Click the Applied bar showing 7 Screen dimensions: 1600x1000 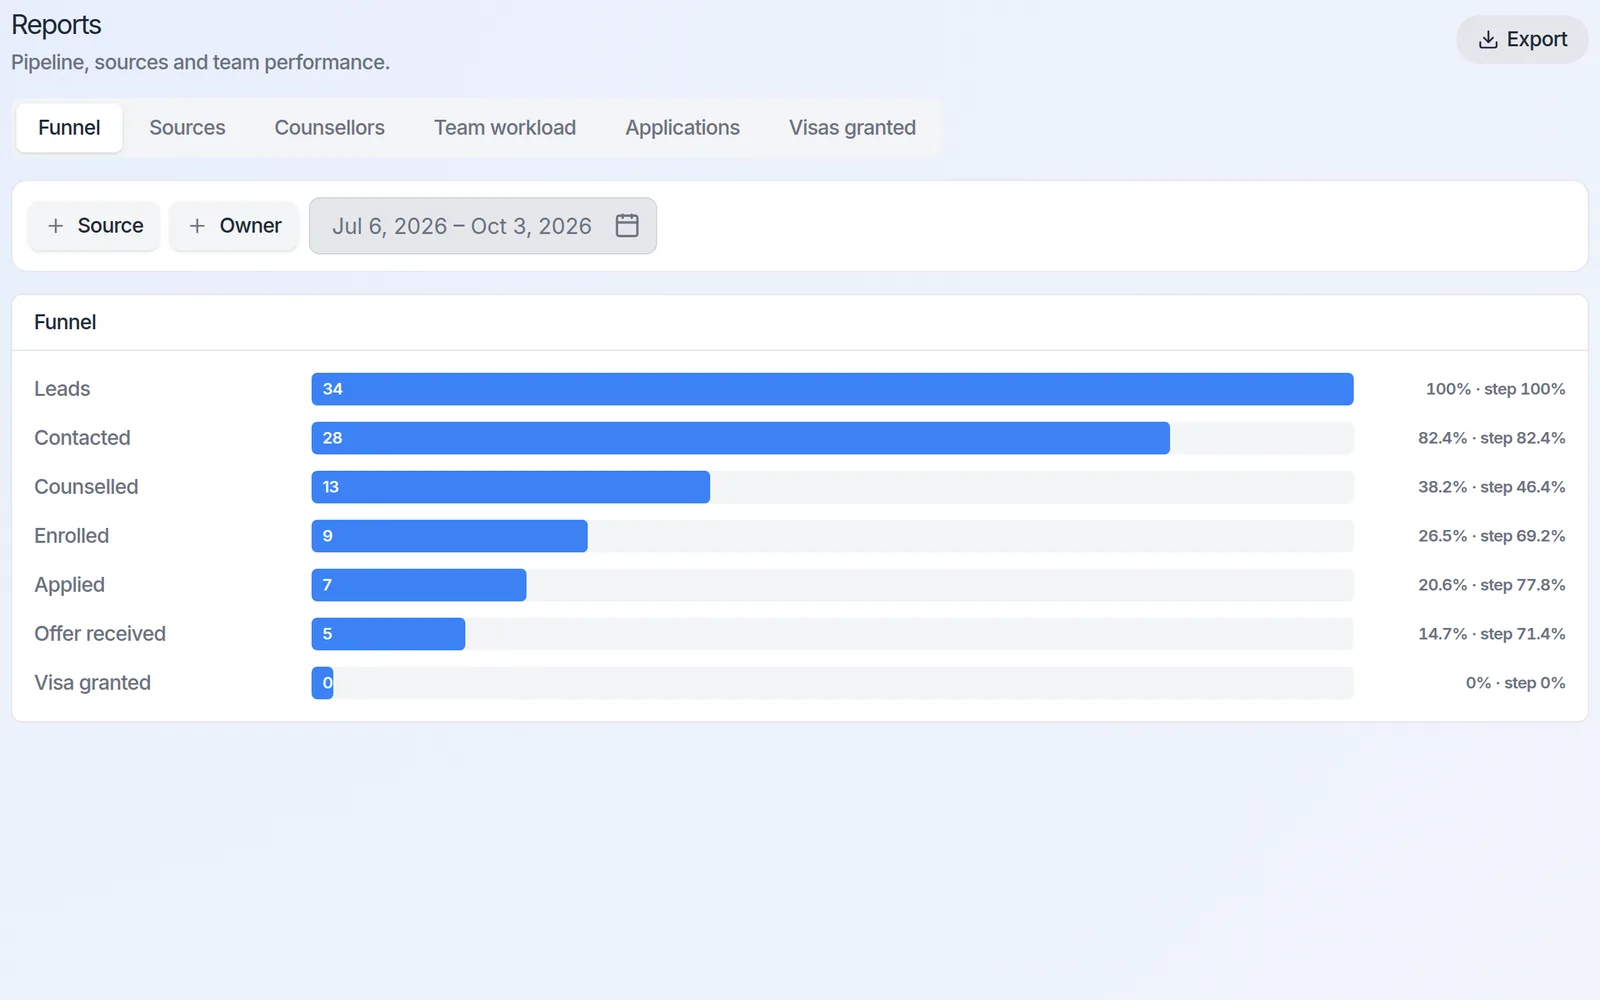[418, 585]
